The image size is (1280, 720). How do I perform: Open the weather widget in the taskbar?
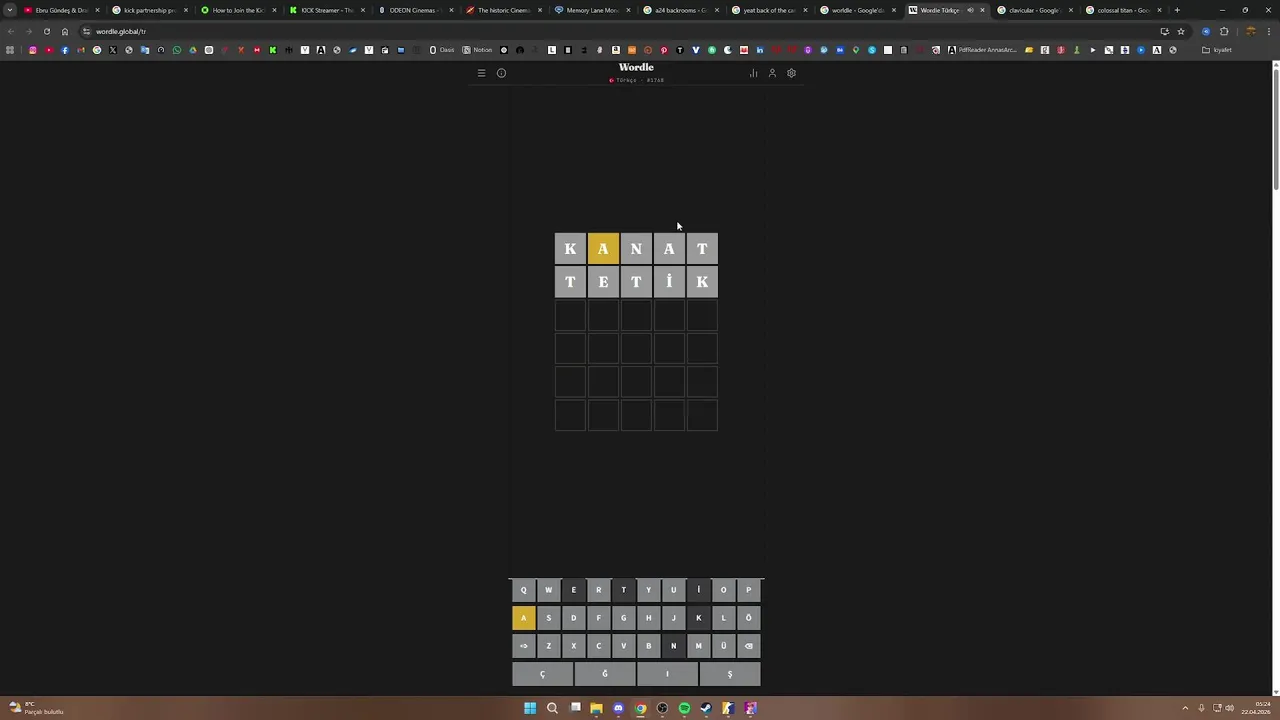36,709
